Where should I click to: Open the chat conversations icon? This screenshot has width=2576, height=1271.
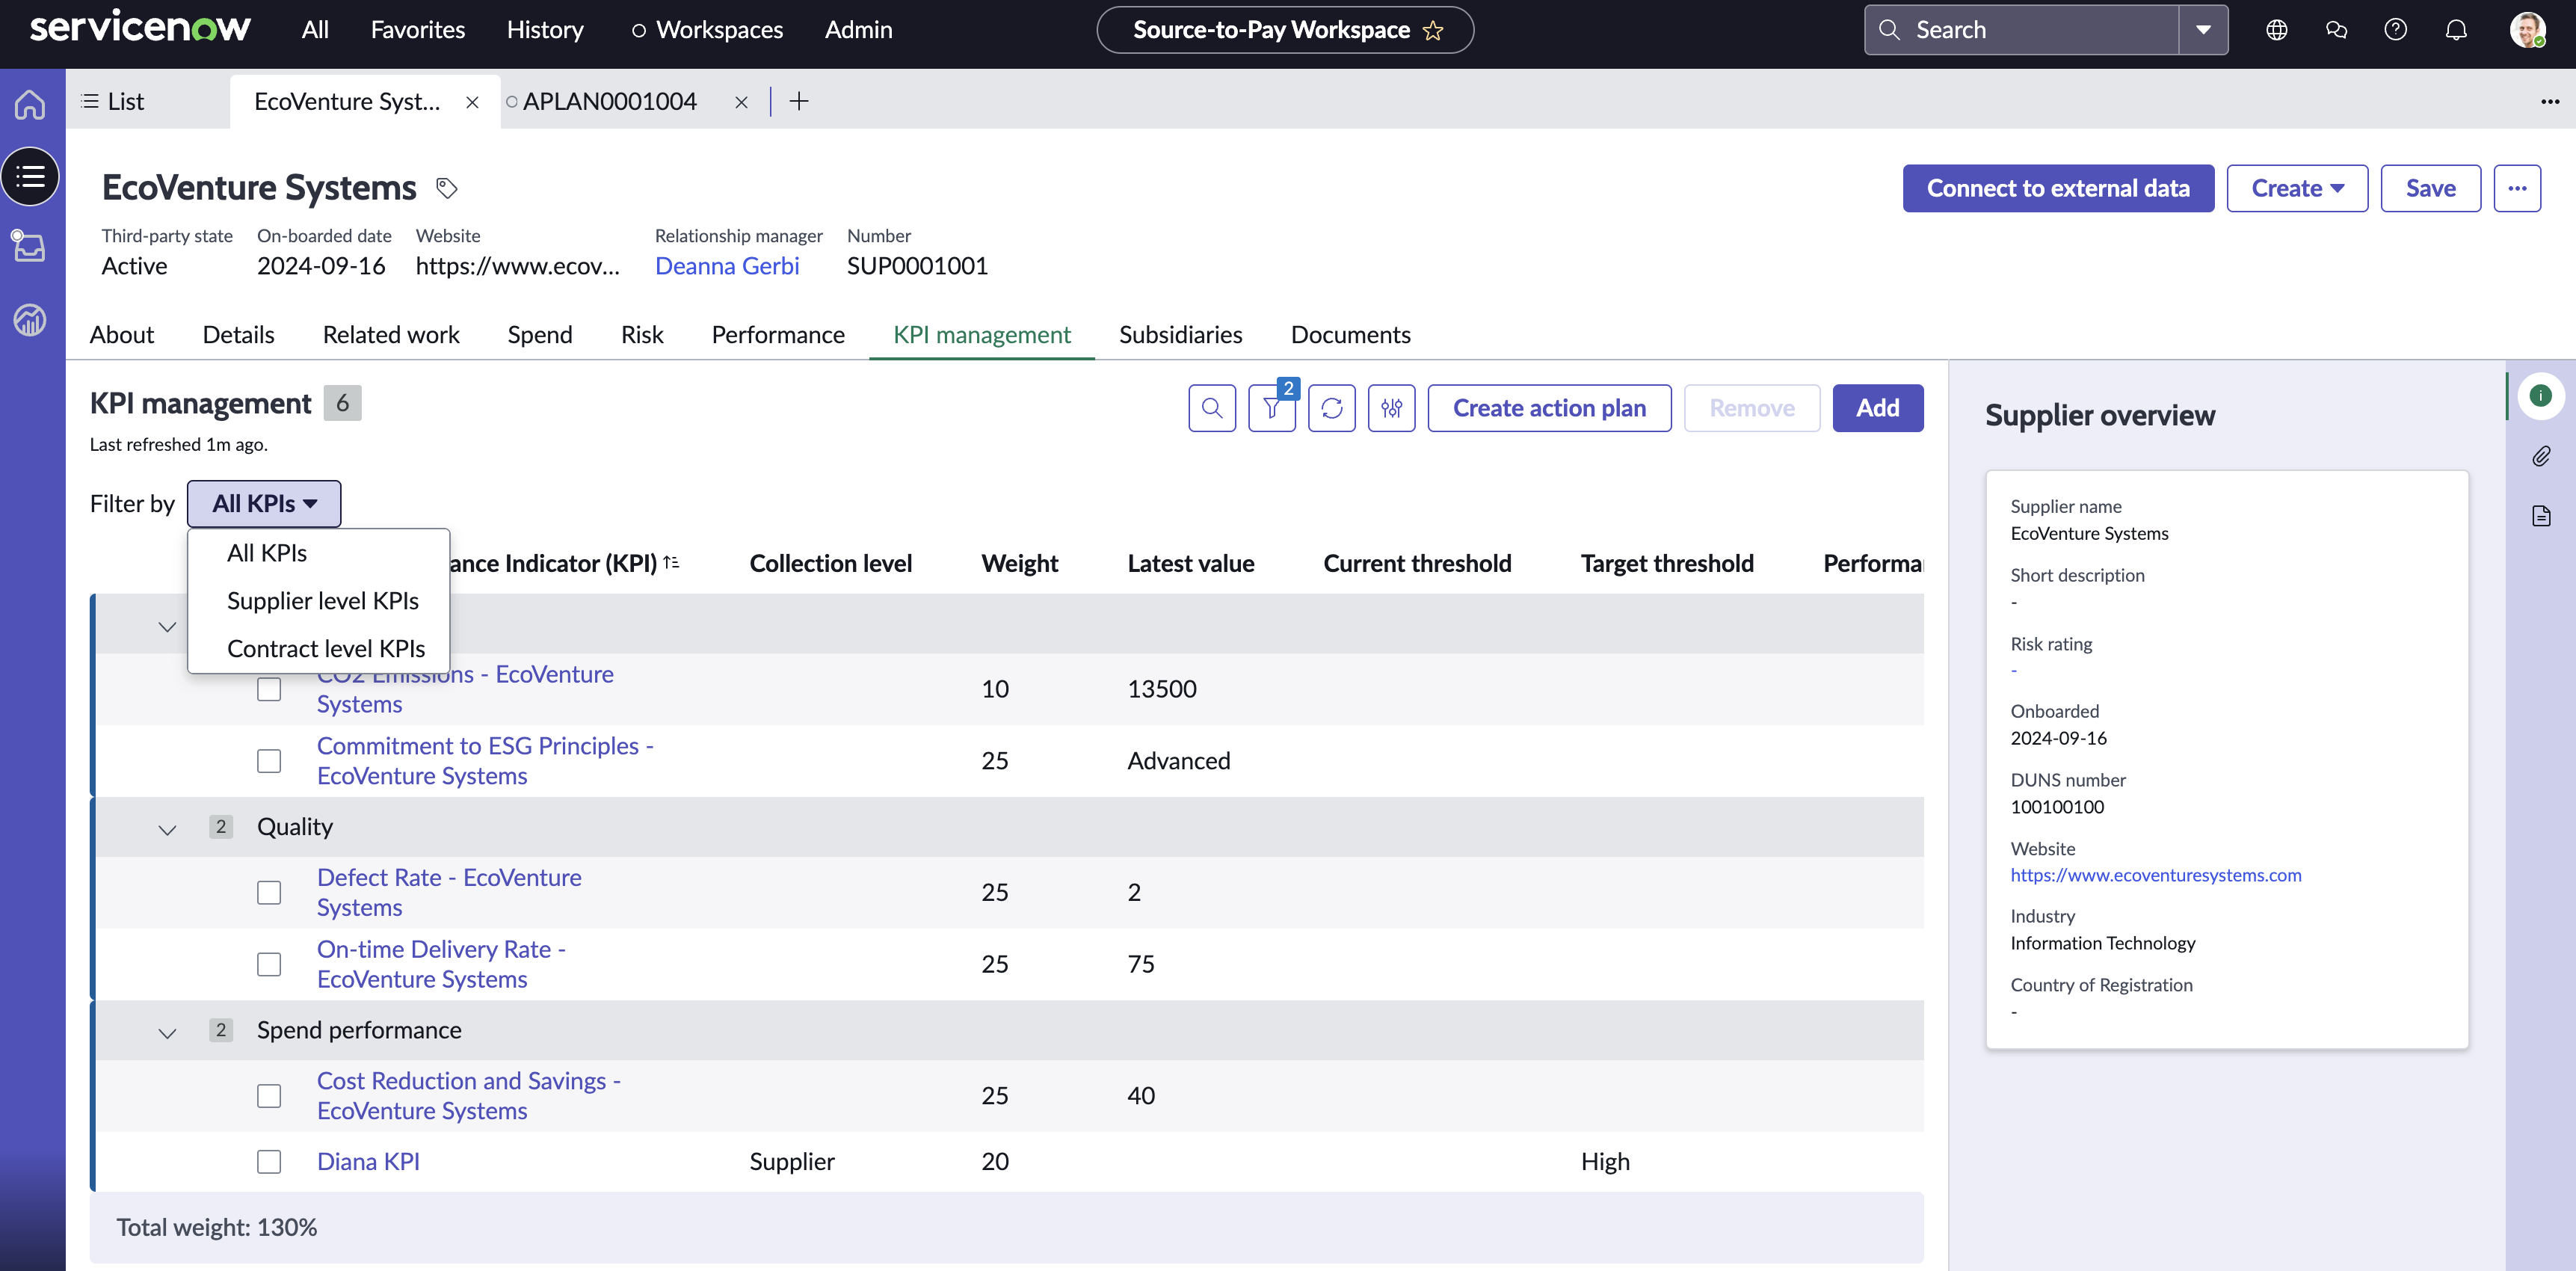click(x=2337, y=30)
